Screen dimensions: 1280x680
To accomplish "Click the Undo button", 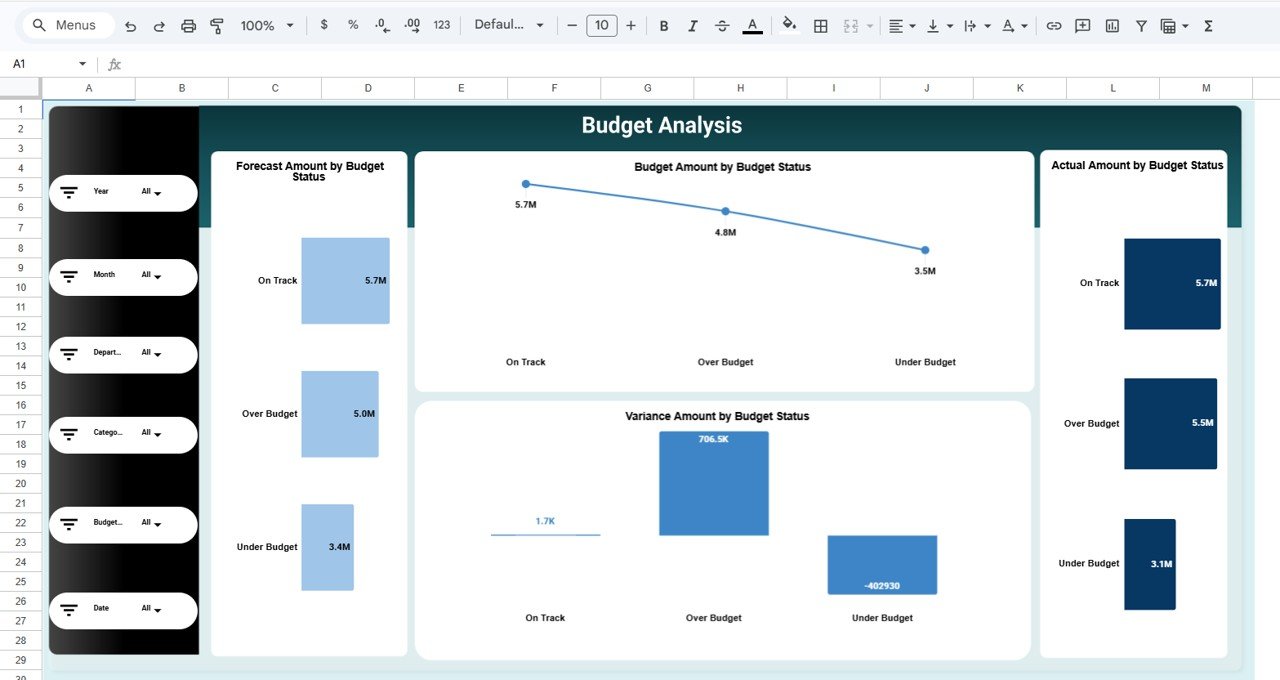I will [130, 25].
